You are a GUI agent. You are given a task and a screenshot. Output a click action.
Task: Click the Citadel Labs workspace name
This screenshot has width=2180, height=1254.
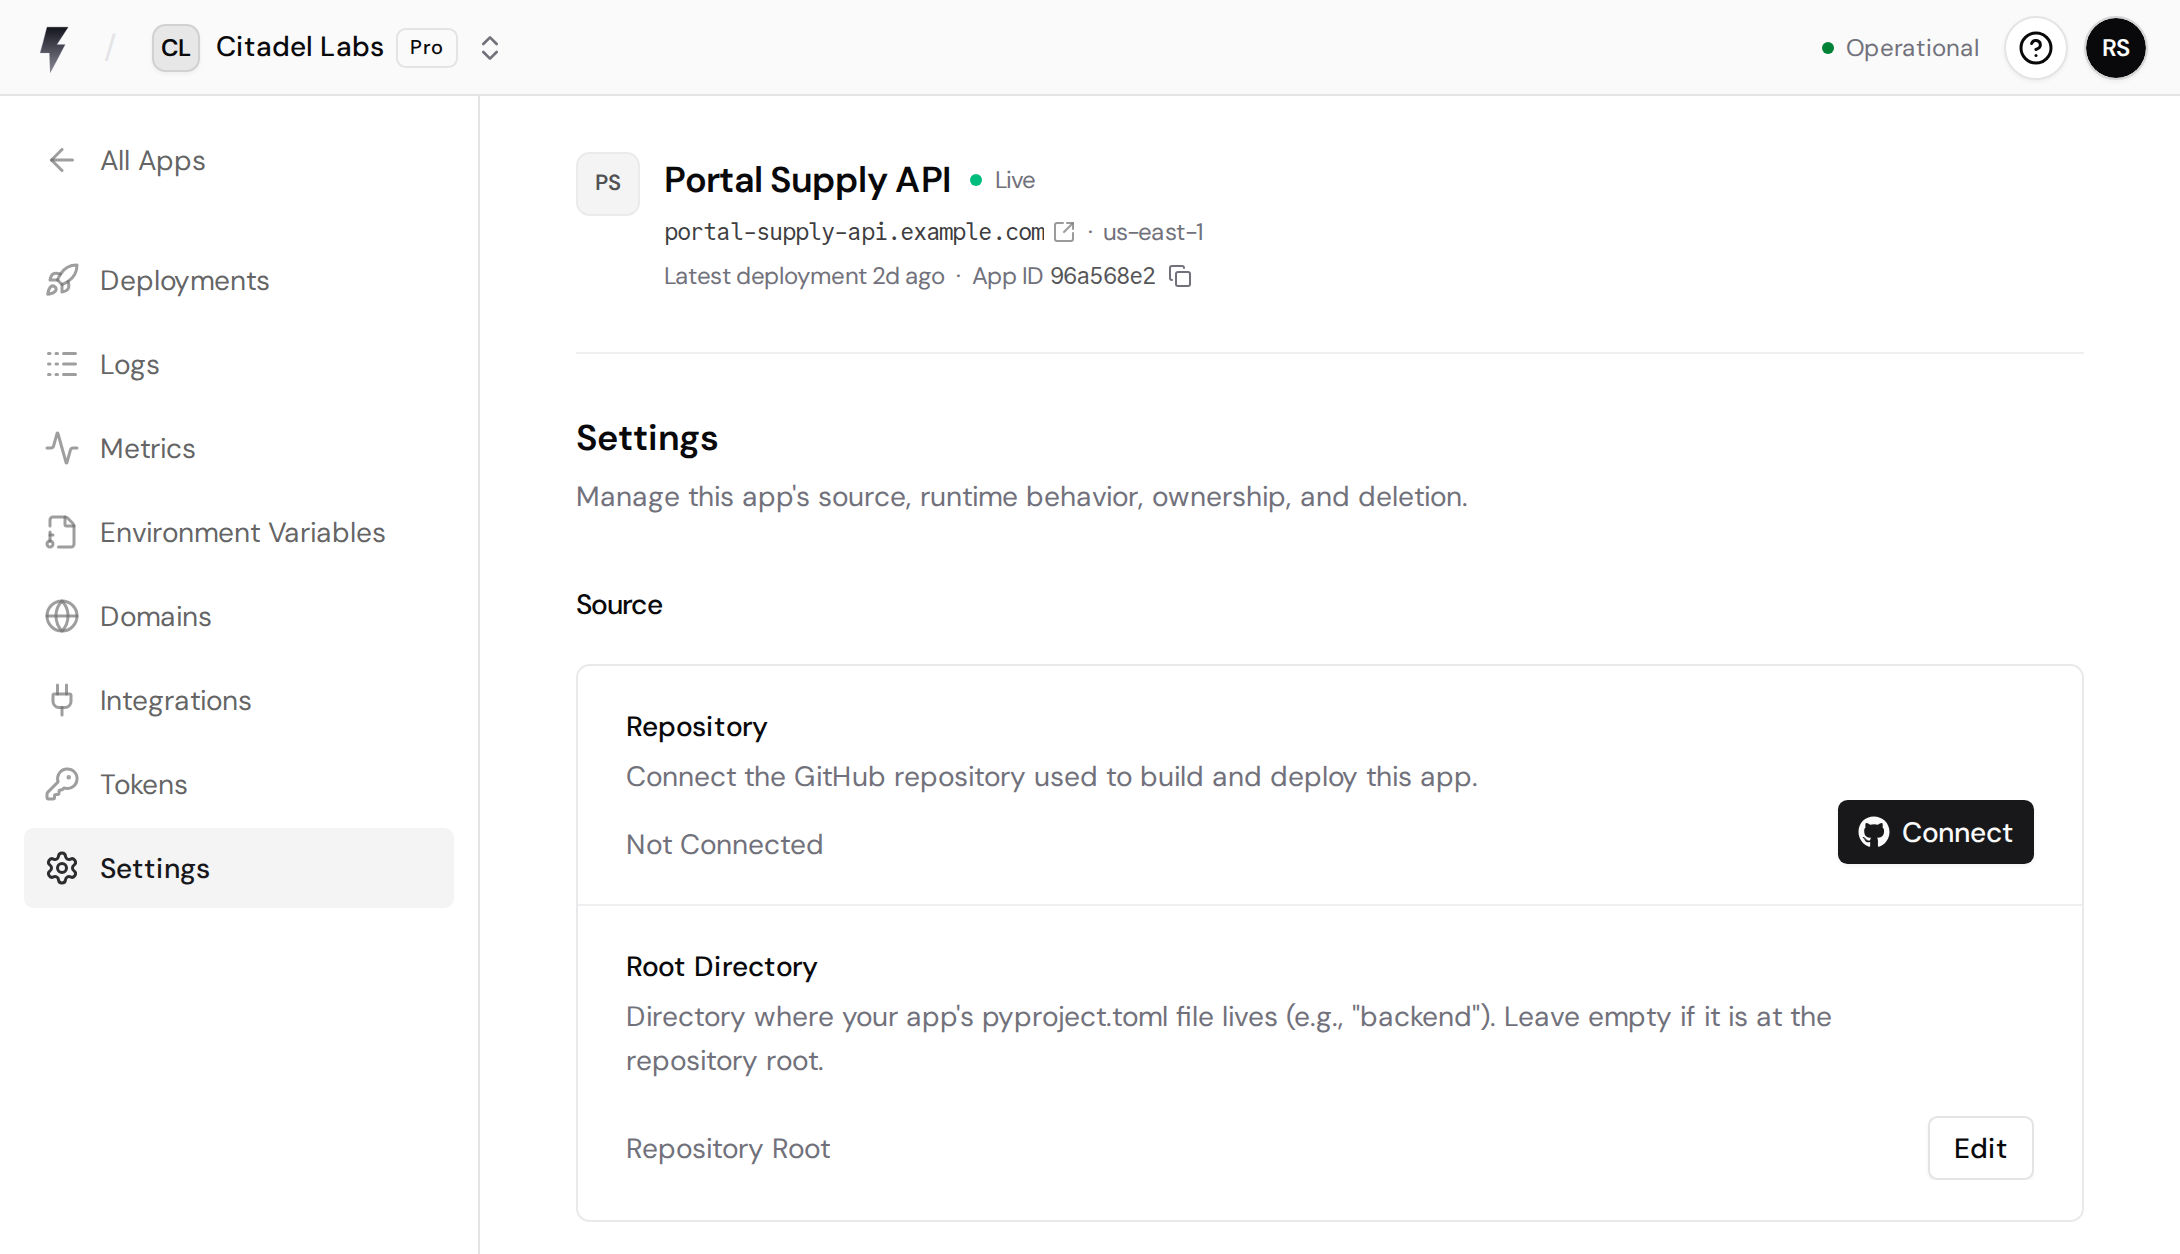pos(300,47)
